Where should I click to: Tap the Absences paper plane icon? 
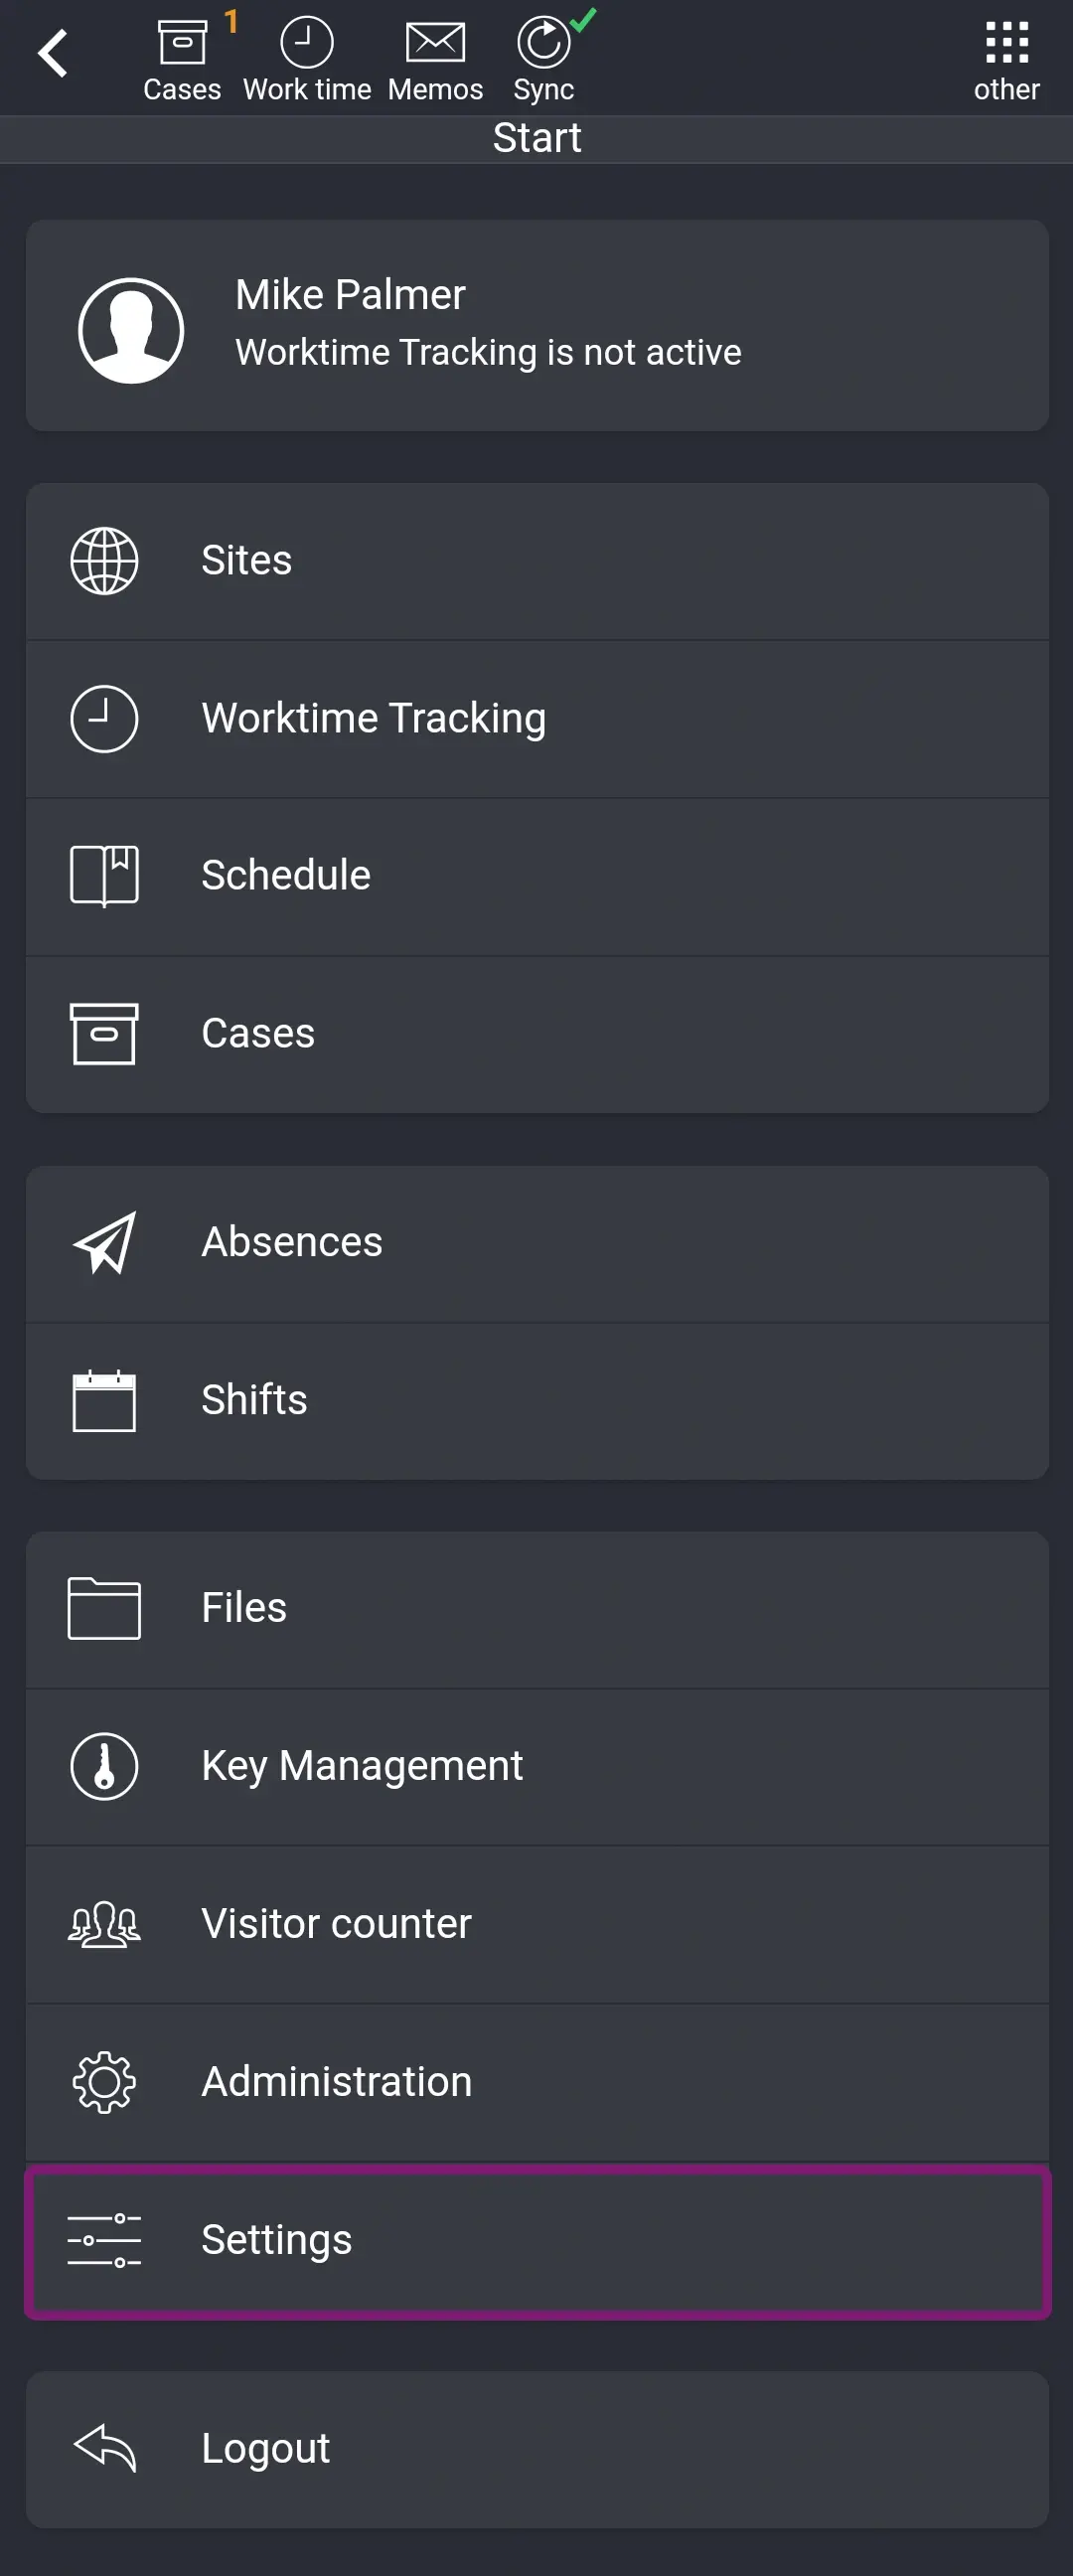point(102,1242)
